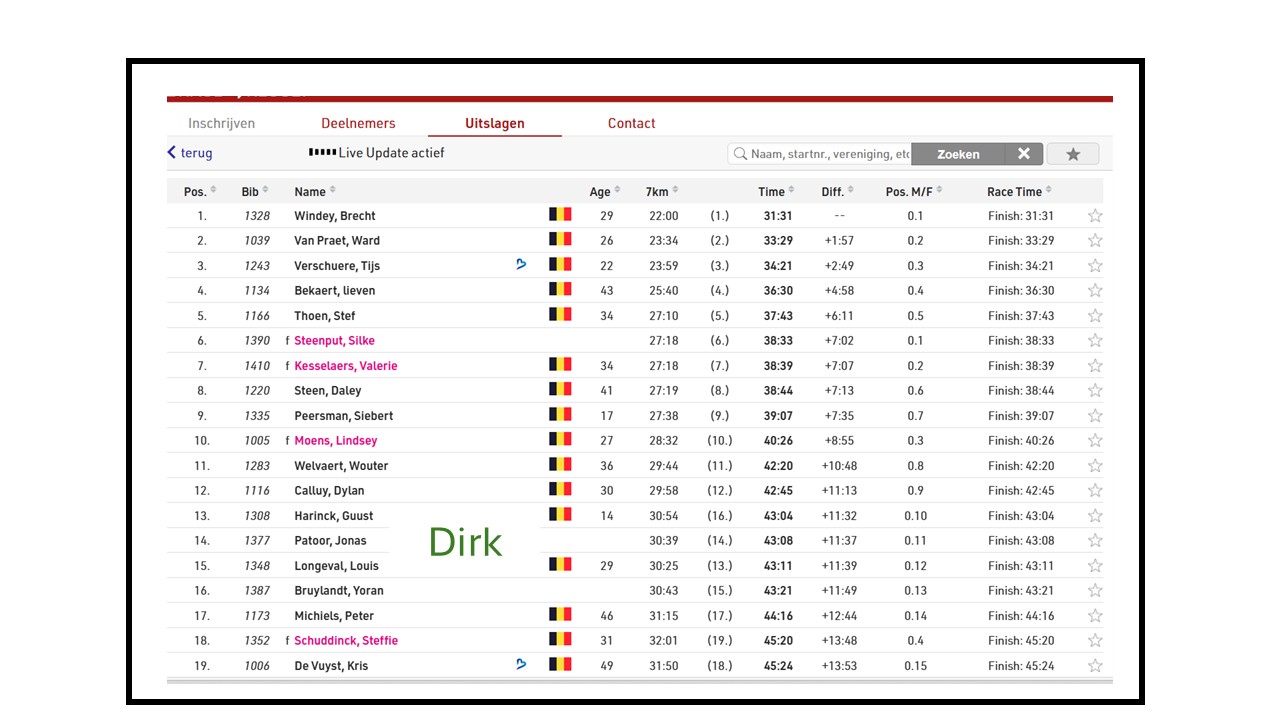Clear the search with the X button

point(1023,154)
